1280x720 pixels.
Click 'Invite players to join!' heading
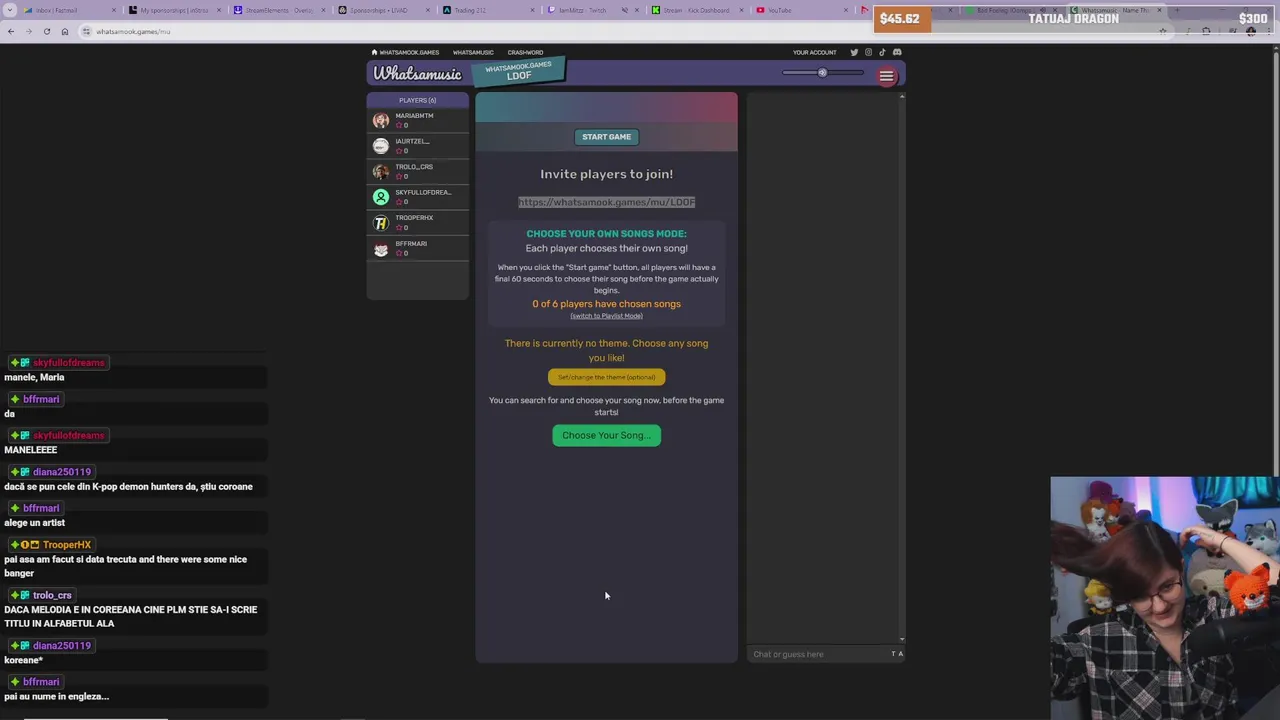pyautogui.click(x=607, y=174)
